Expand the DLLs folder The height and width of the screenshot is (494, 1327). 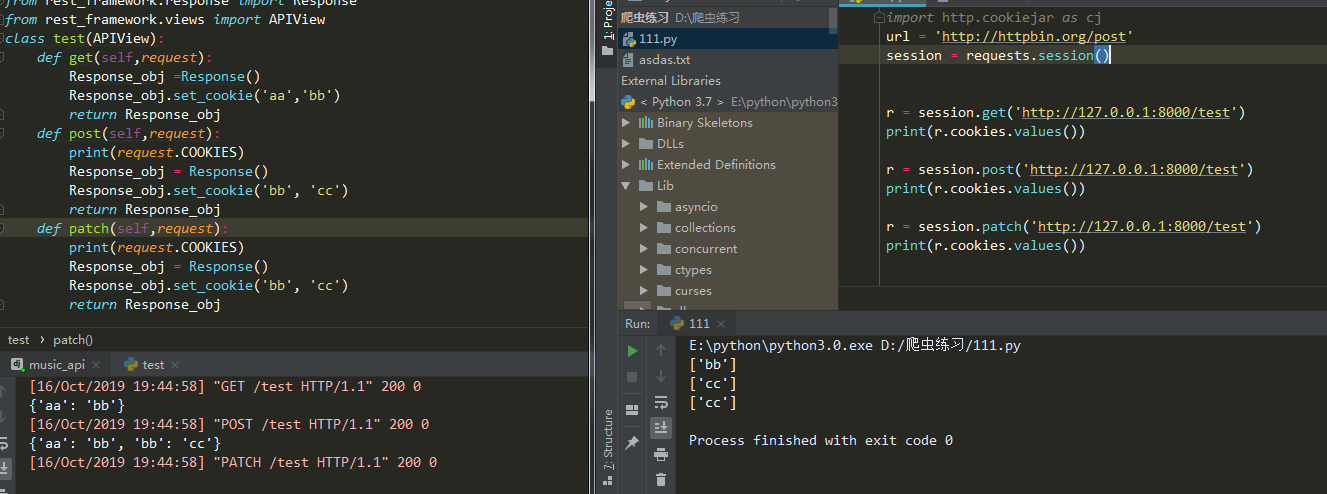[x=627, y=144]
